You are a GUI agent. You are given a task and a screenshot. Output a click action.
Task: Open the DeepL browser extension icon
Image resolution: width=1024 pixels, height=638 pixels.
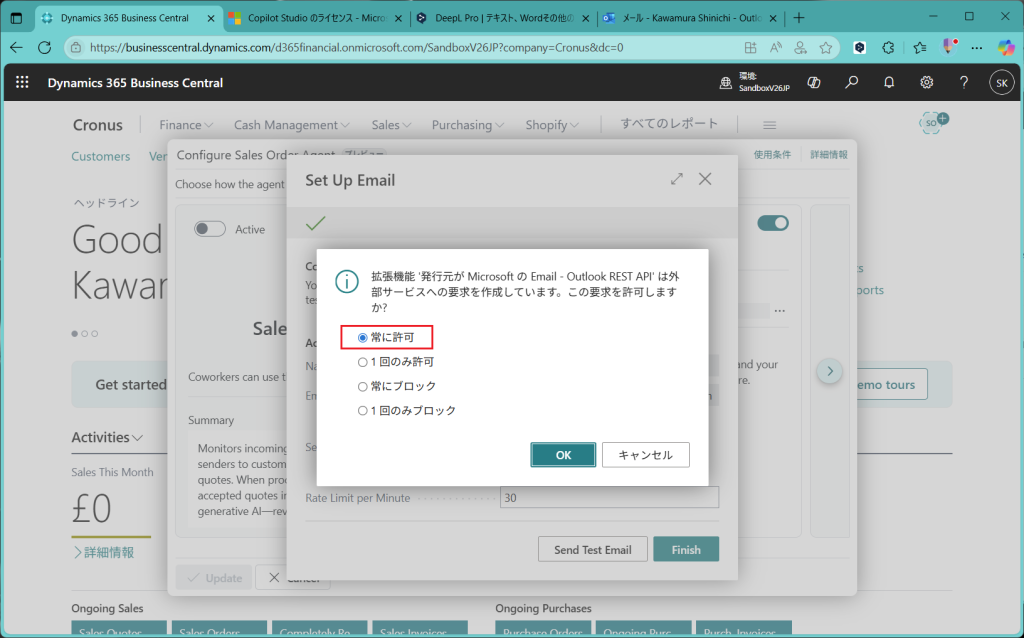(860, 47)
